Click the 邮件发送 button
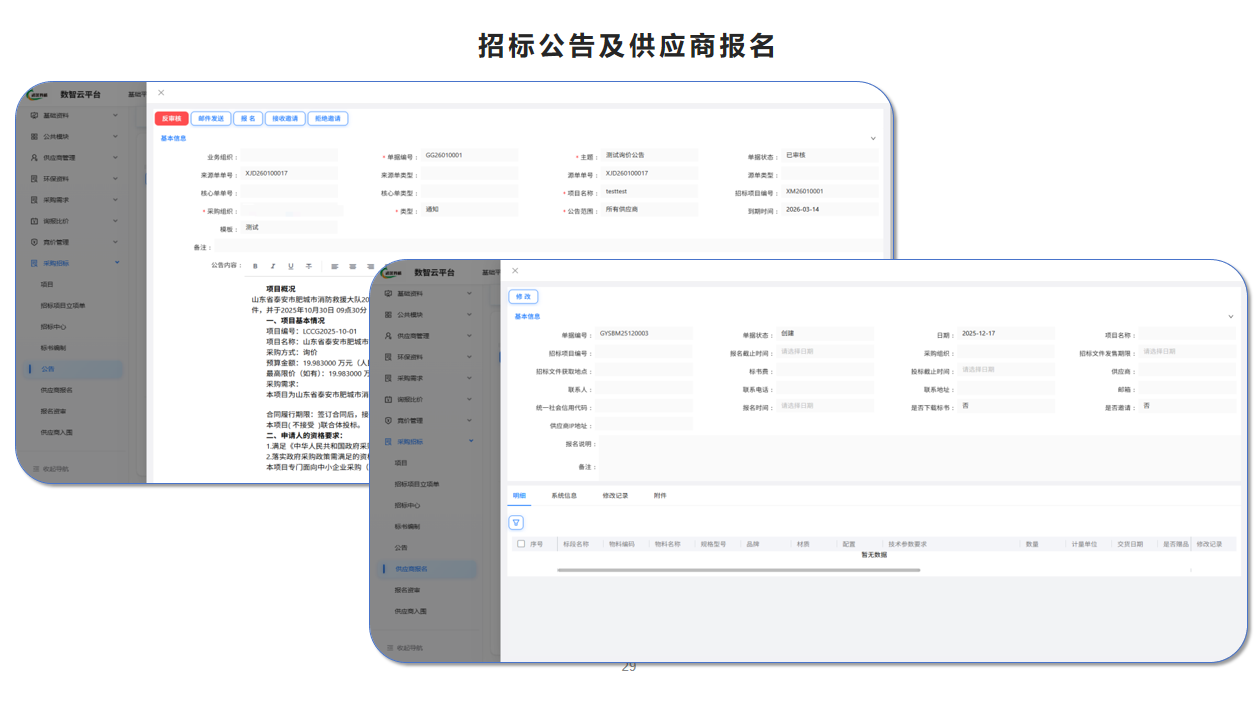Image resolution: width=1257 pixels, height=706 pixels. point(211,118)
